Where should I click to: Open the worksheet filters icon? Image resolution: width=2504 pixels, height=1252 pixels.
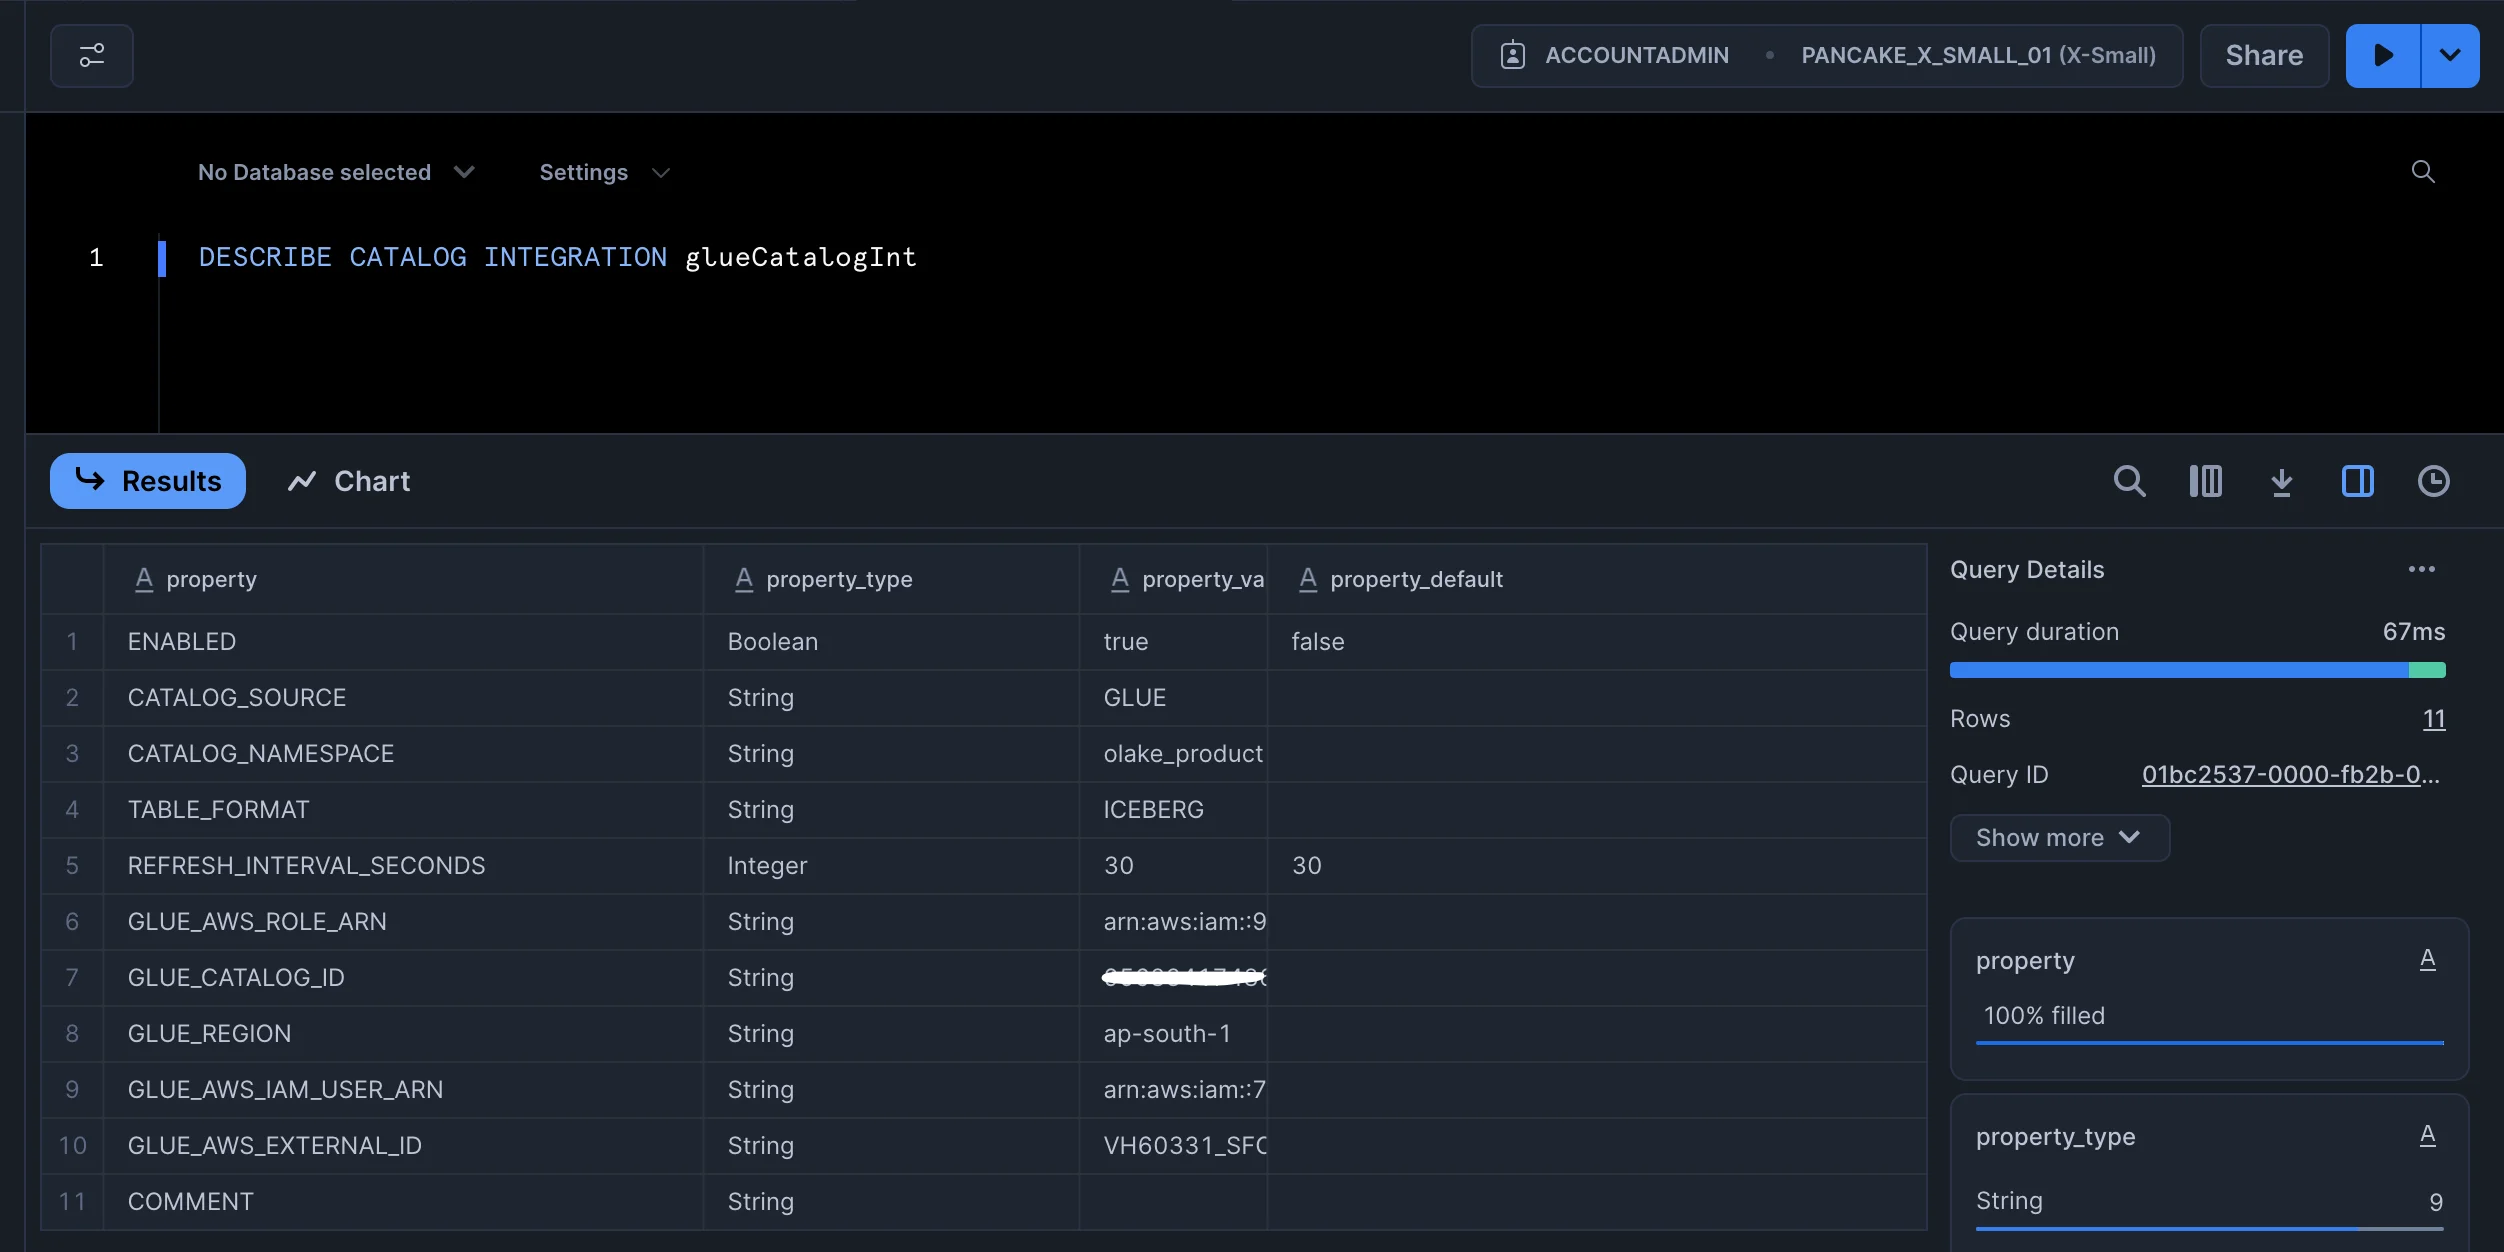click(91, 56)
